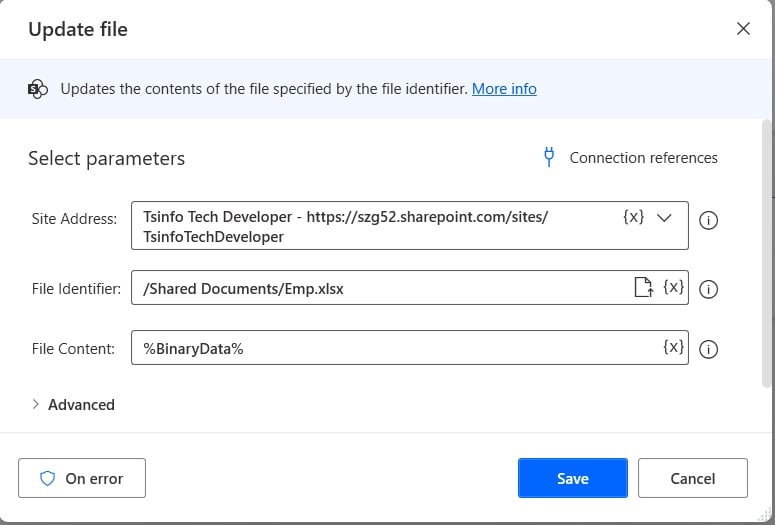Screen dimensions: 775x525
Task: Click the File Content label
Action: (73, 349)
